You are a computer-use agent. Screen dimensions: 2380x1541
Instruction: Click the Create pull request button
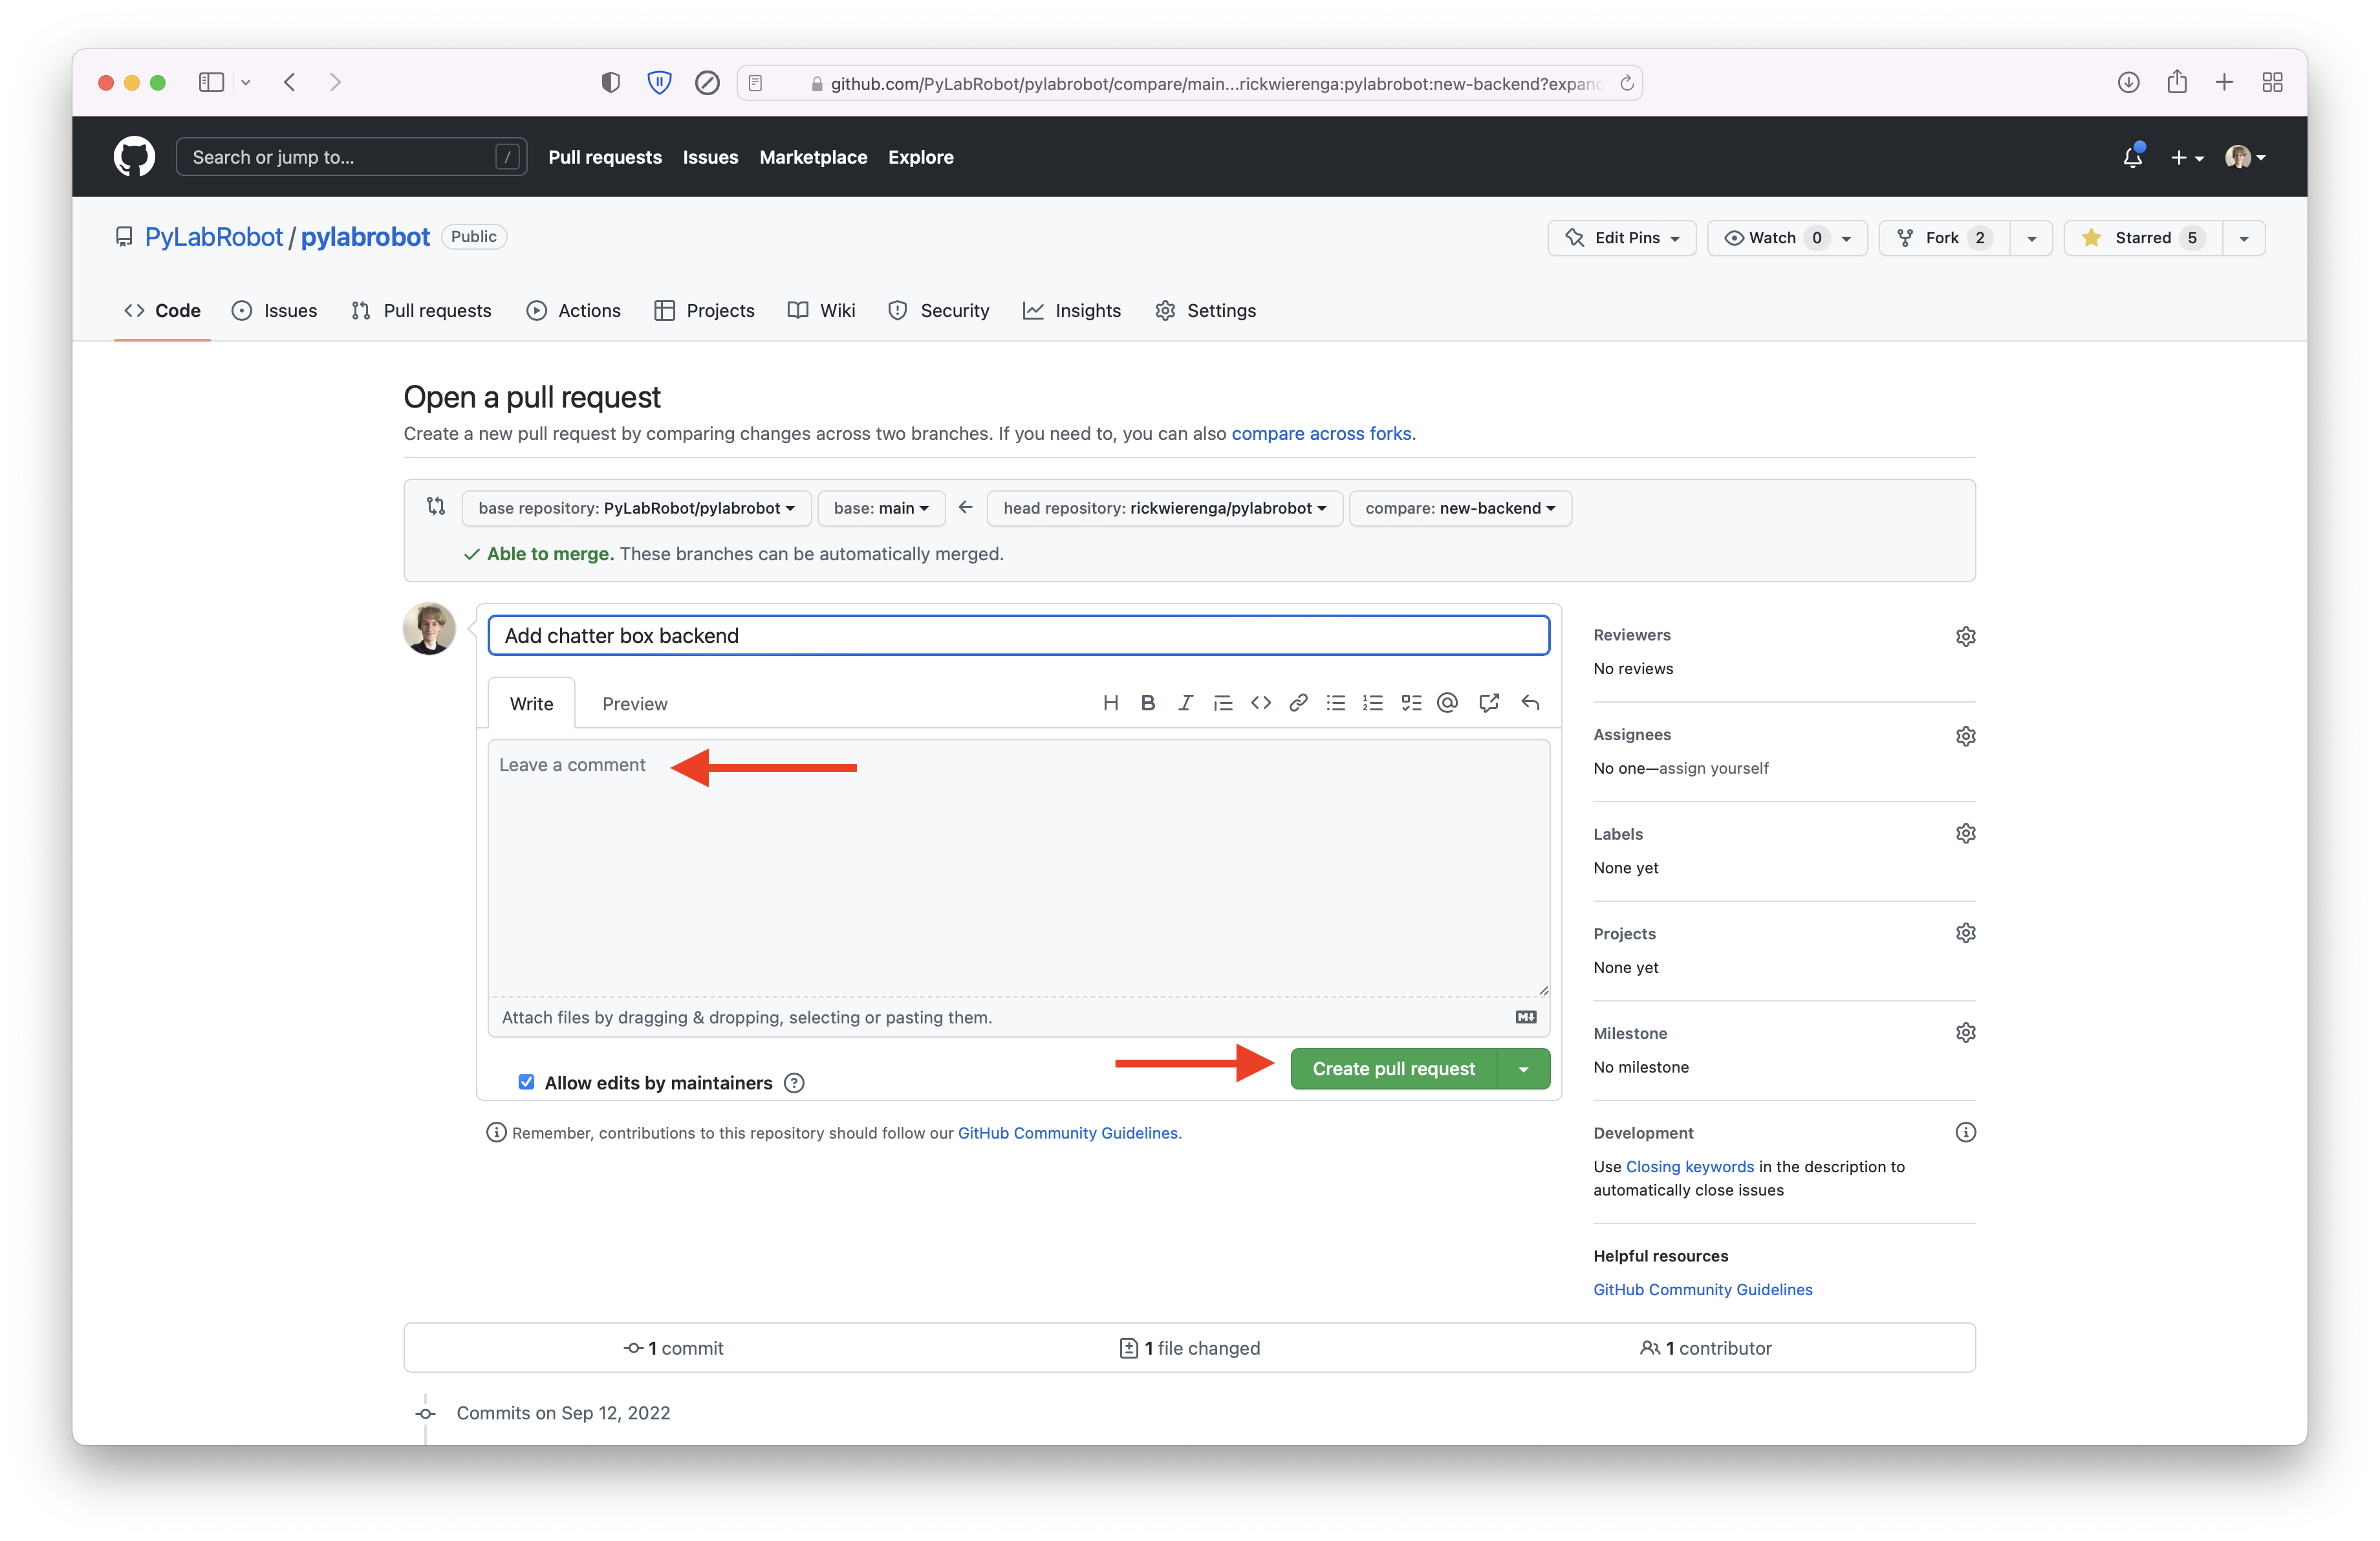point(1393,1068)
